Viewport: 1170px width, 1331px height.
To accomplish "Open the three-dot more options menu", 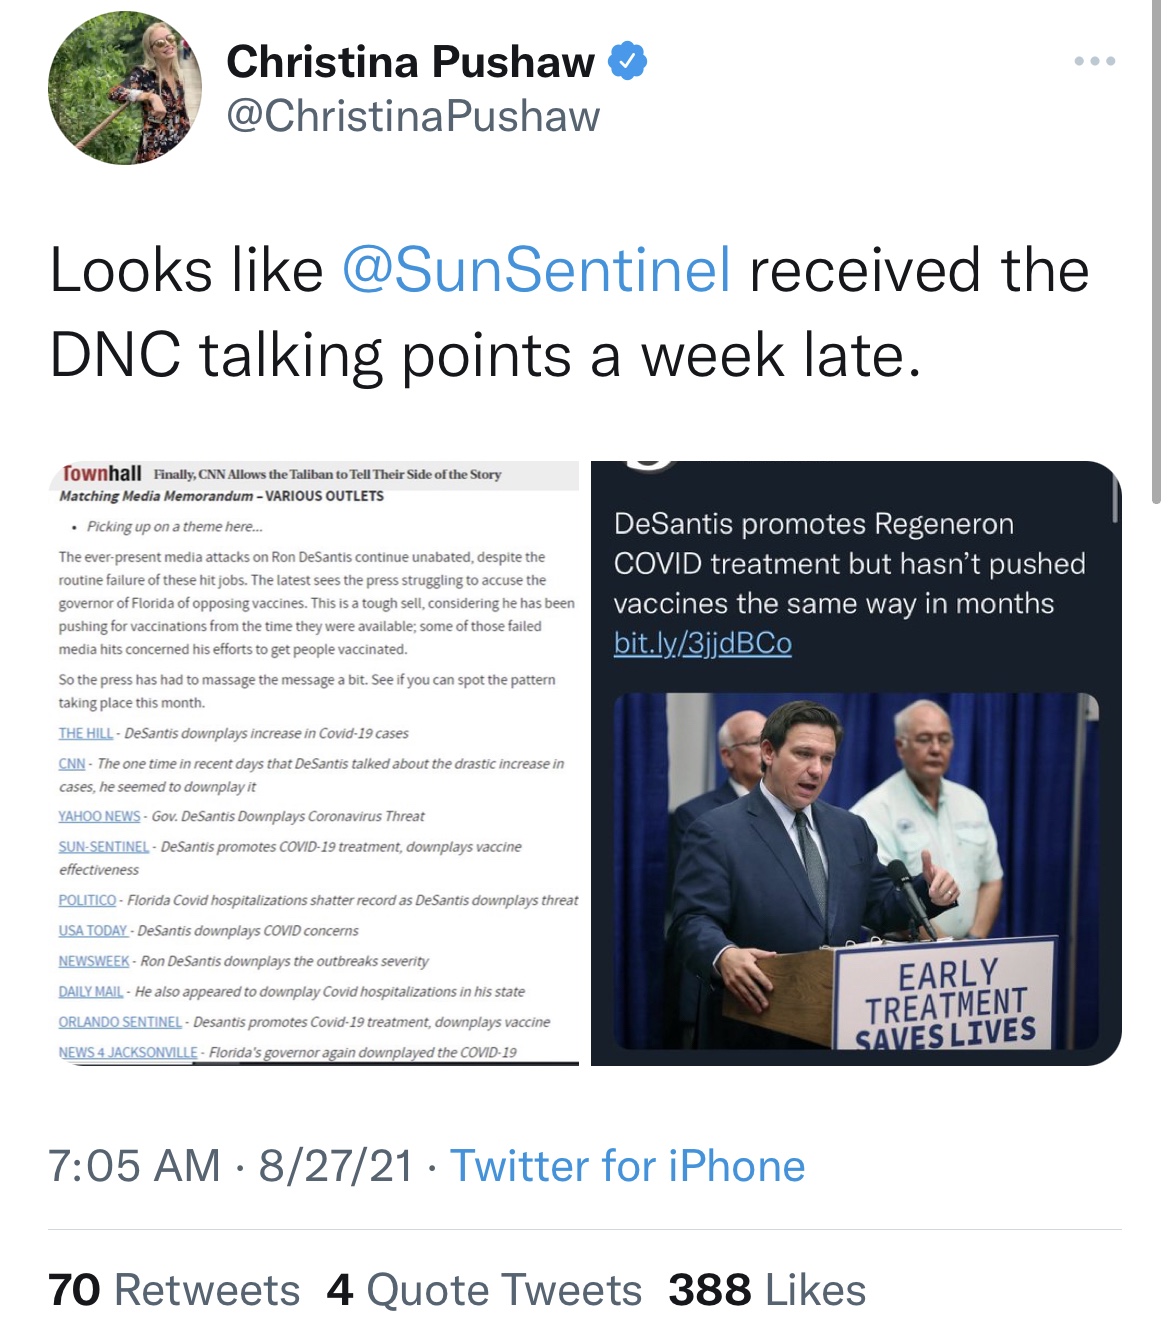I will point(1095,62).
